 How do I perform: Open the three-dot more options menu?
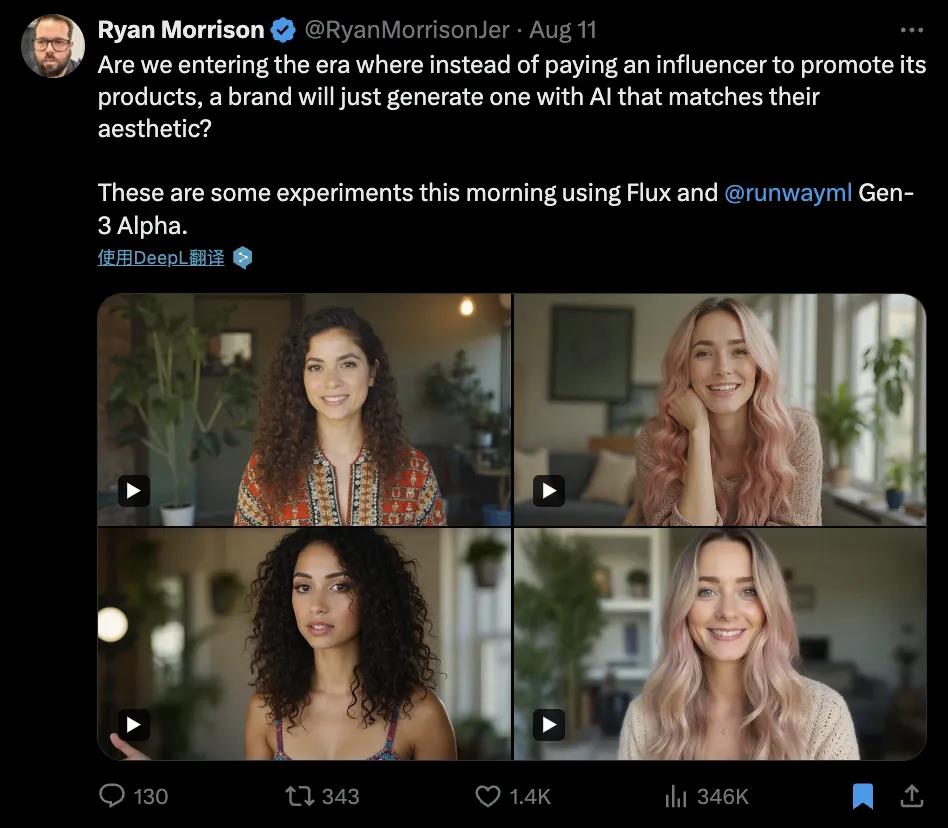tap(912, 31)
